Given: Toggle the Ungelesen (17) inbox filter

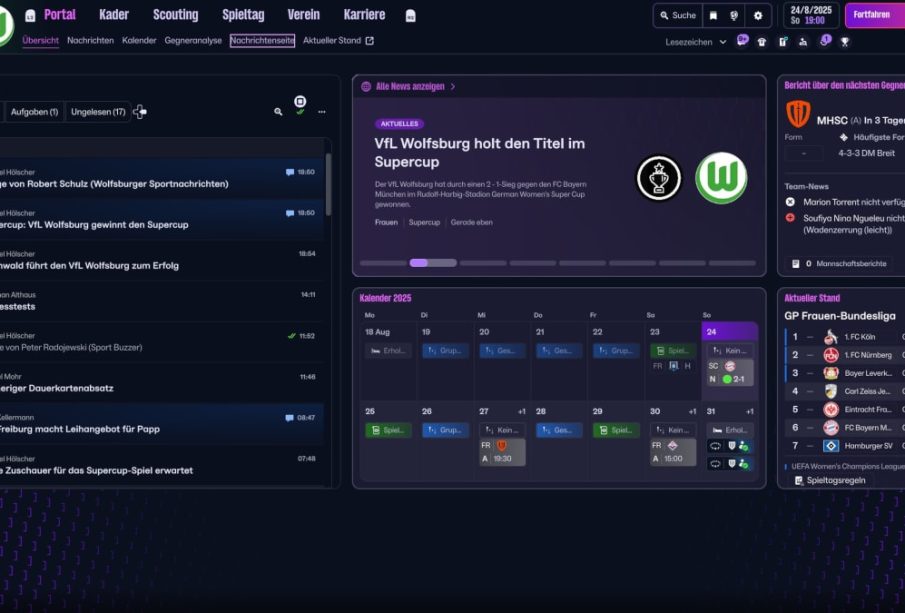Looking at the screenshot, I should 98,112.
